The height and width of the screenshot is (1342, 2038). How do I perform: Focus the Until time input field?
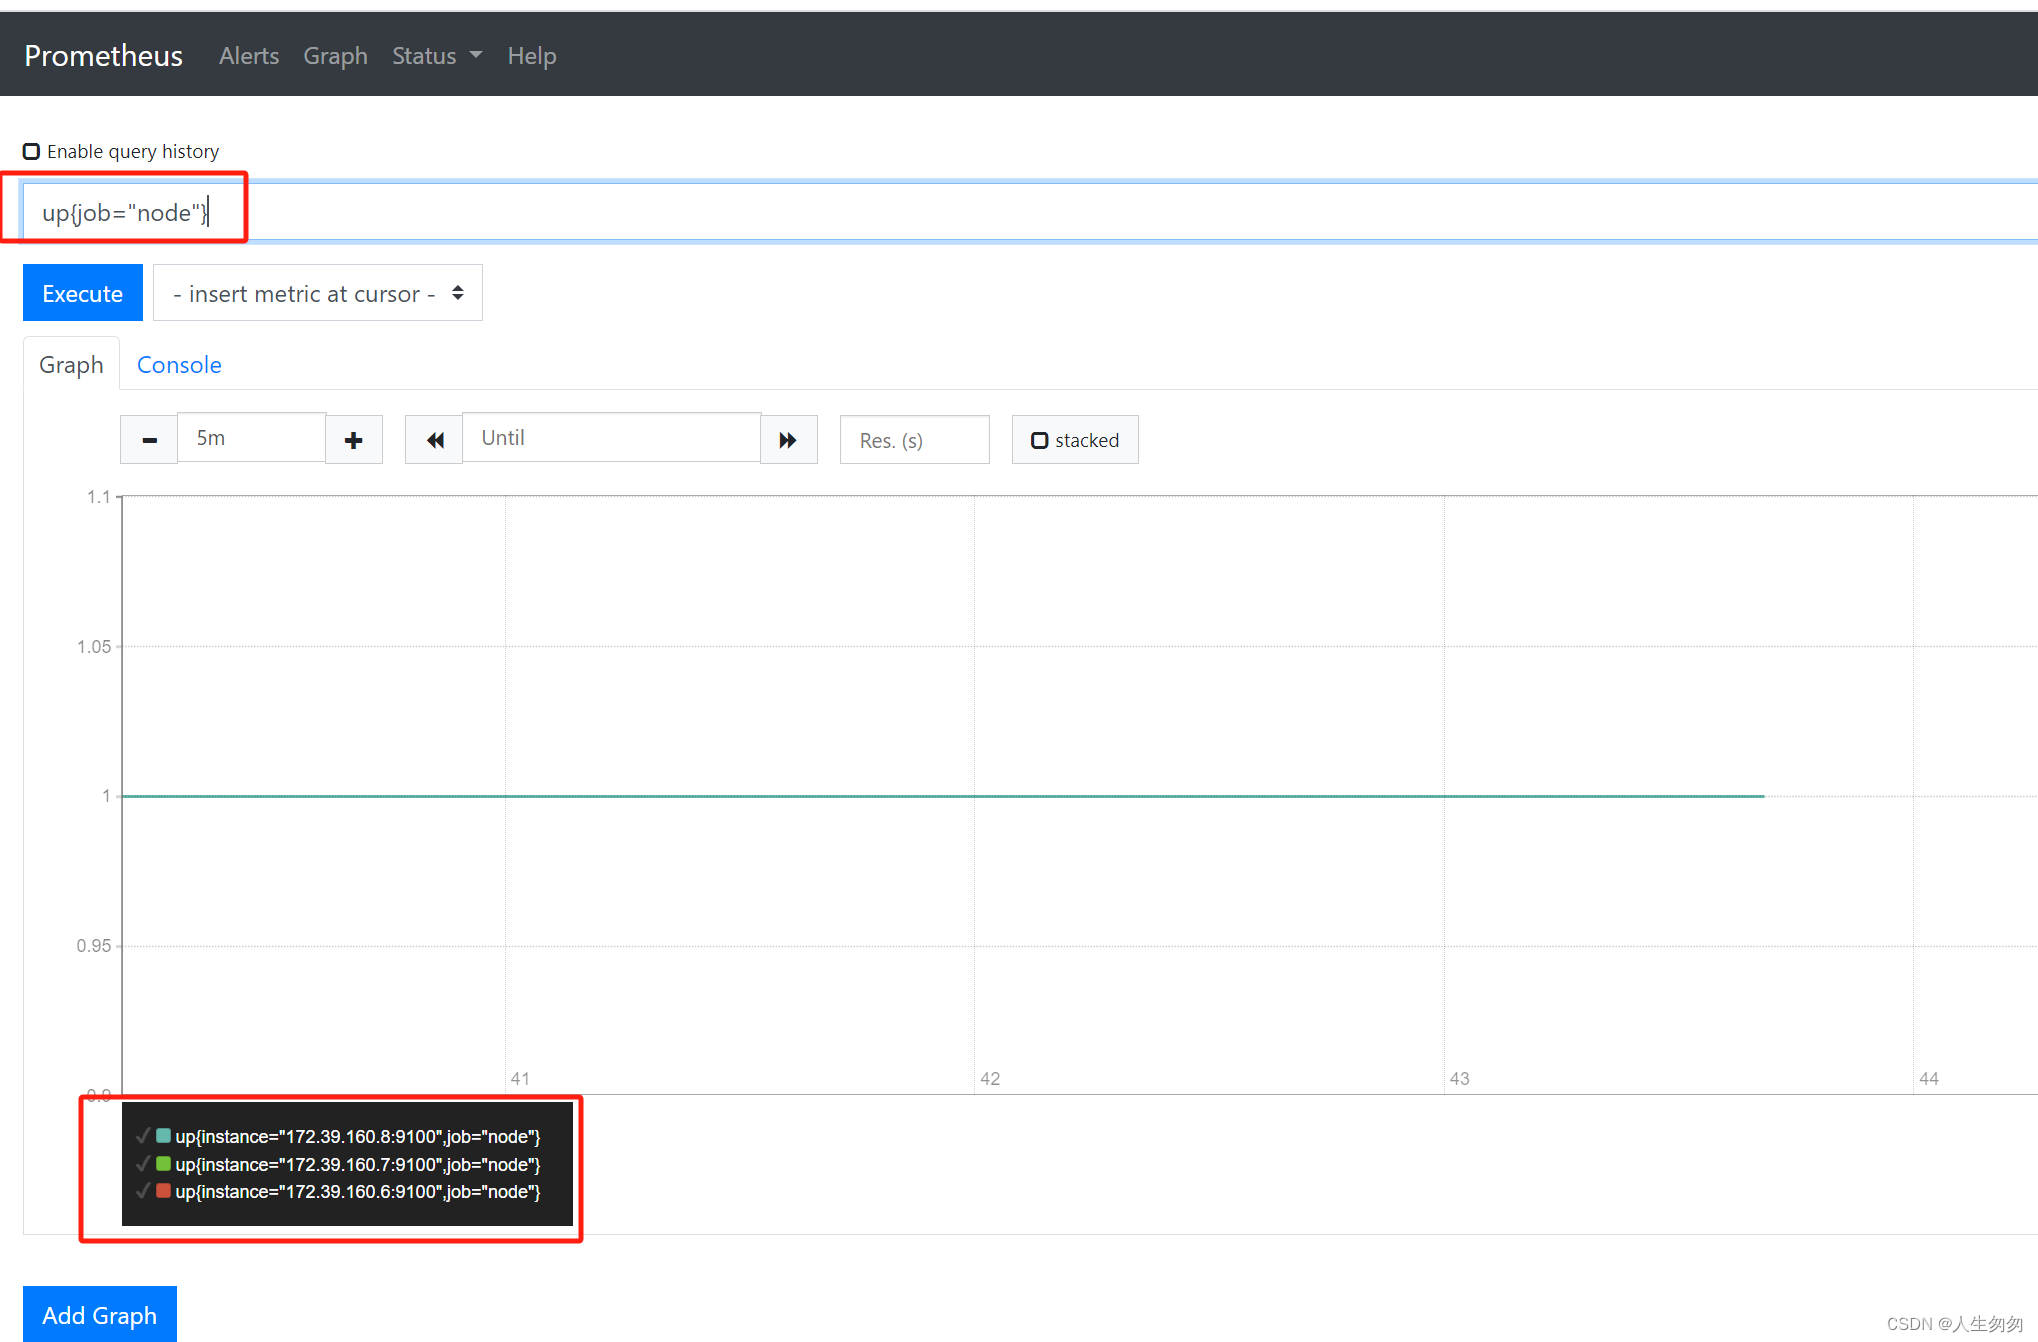[611, 438]
